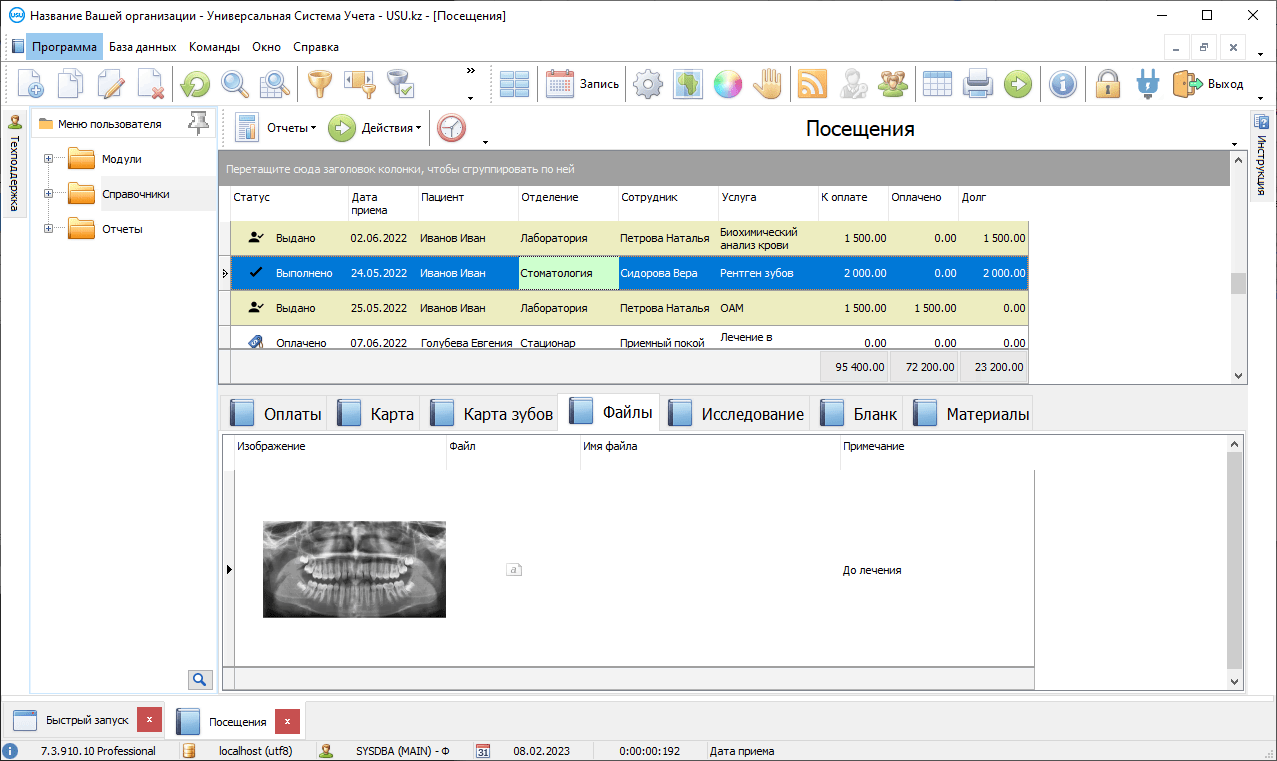The width and height of the screenshot is (1277, 761).
Task: Expand the Модули tree folder
Action: coord(49,159)
